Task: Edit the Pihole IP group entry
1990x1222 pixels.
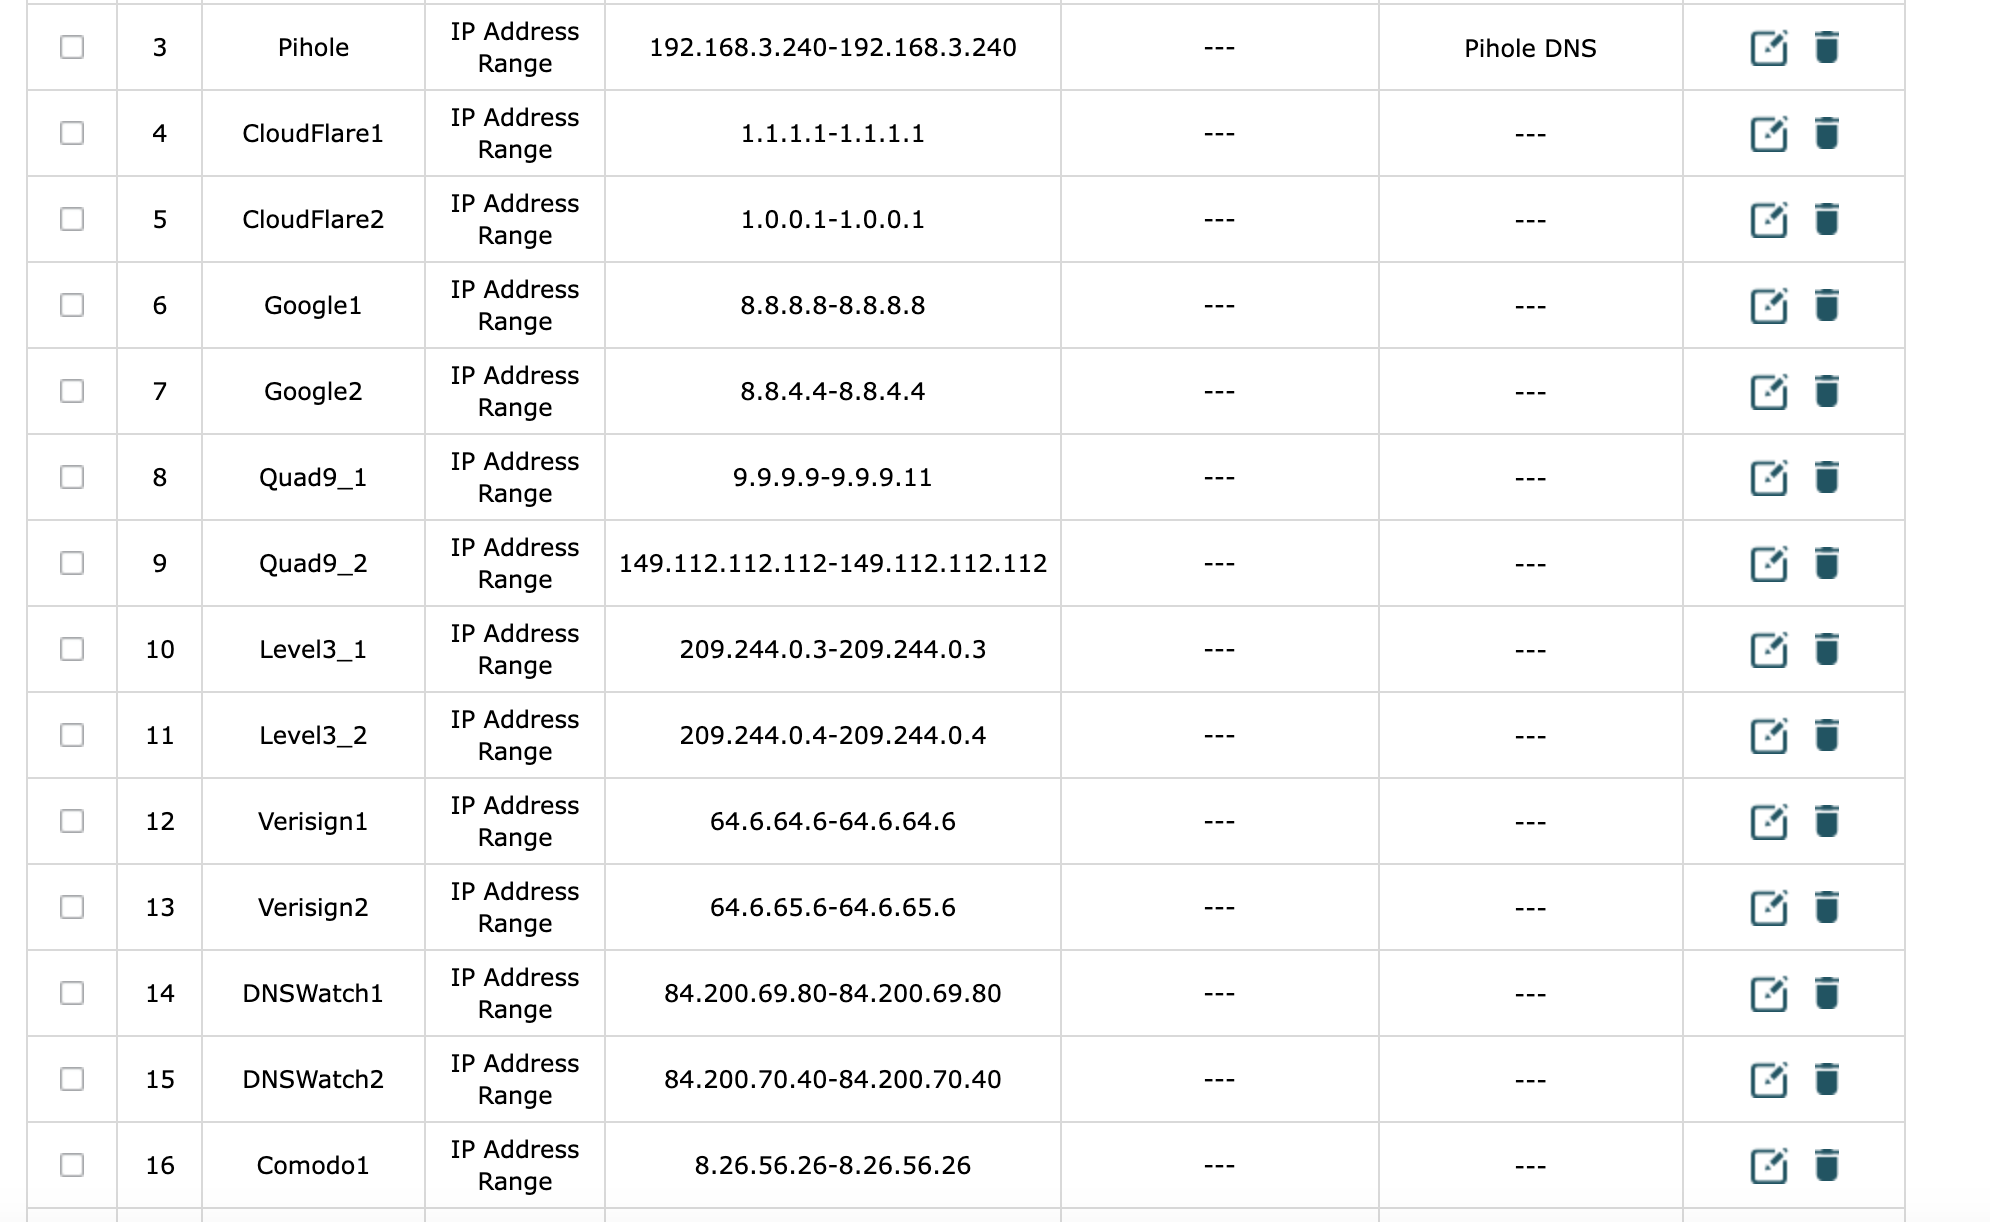Action: coord(1768,48)
